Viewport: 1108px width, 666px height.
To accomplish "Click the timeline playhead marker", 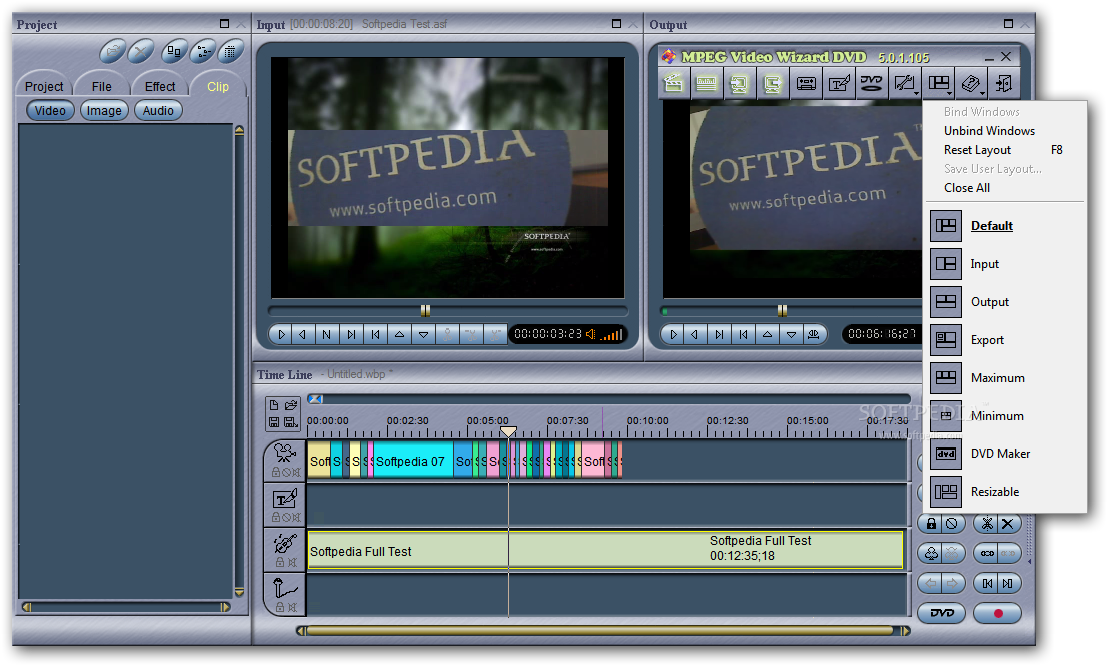I will tap(508, 431).
